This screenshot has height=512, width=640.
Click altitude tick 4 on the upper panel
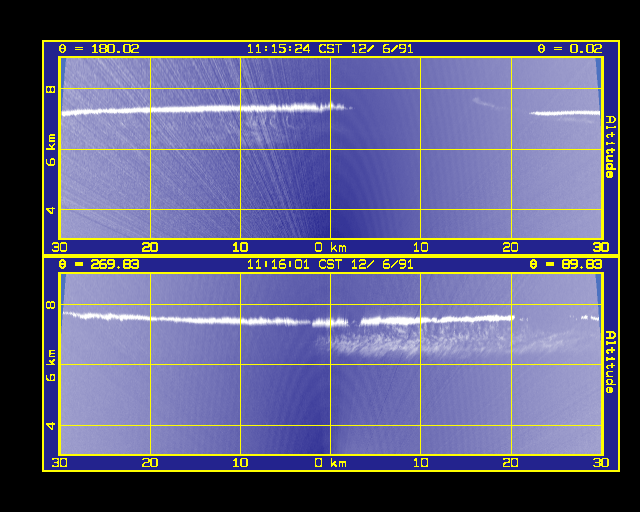(x=51, y=210)
